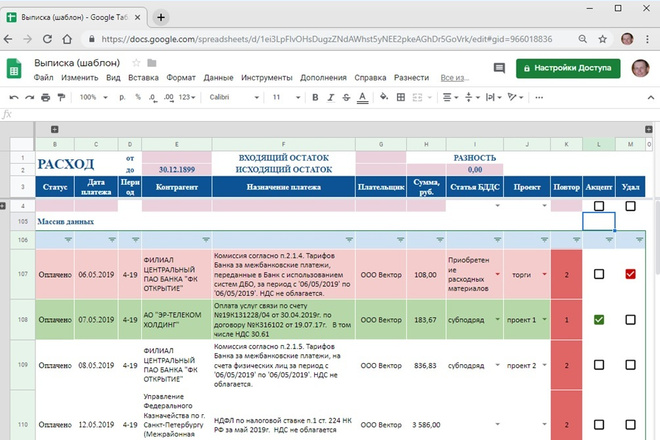This screenshot has height=440, width=660.
Task: Bookmark this page with the star
Action: click(602, 39)
